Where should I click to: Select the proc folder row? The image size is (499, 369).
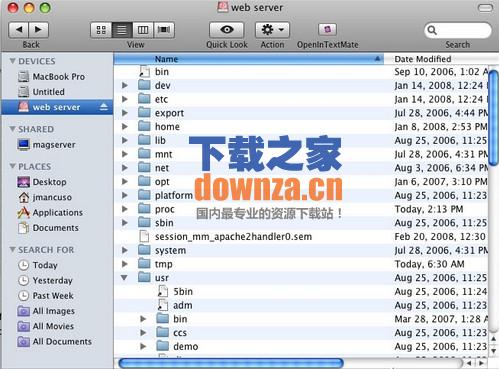tap(301, 209)
